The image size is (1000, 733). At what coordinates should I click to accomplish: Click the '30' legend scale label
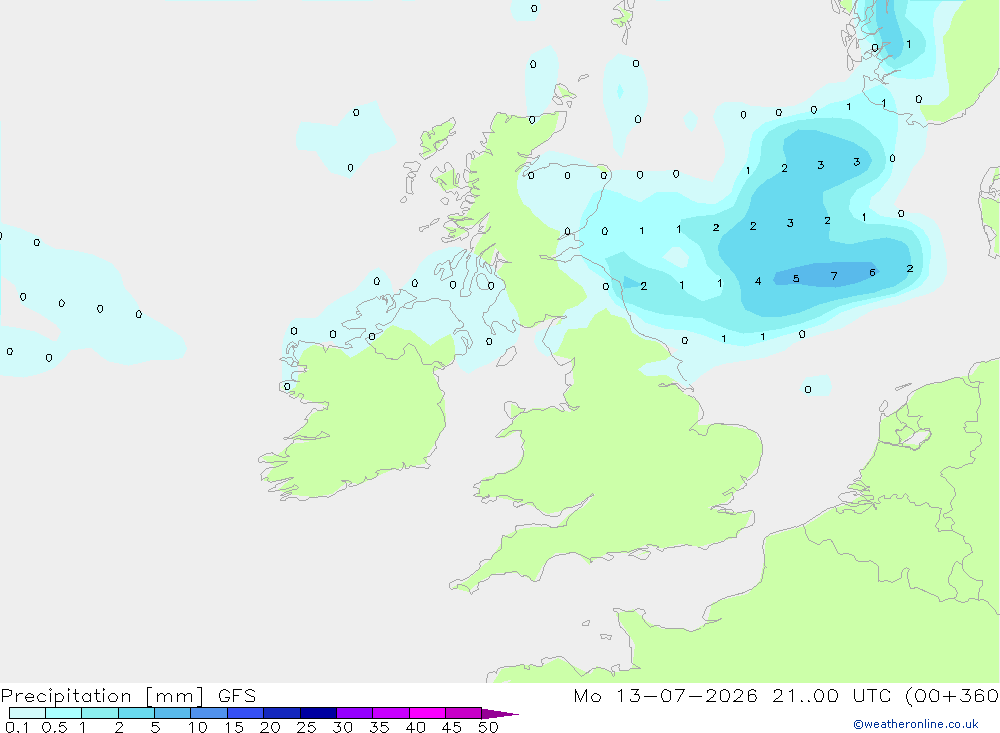point(342,727)
